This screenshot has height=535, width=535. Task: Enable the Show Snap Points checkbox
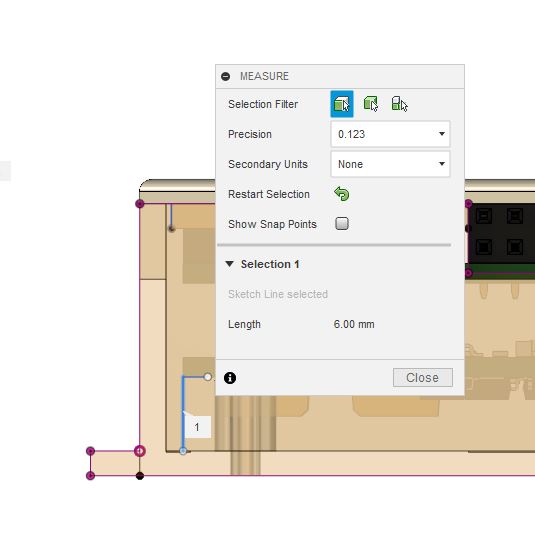342,224
